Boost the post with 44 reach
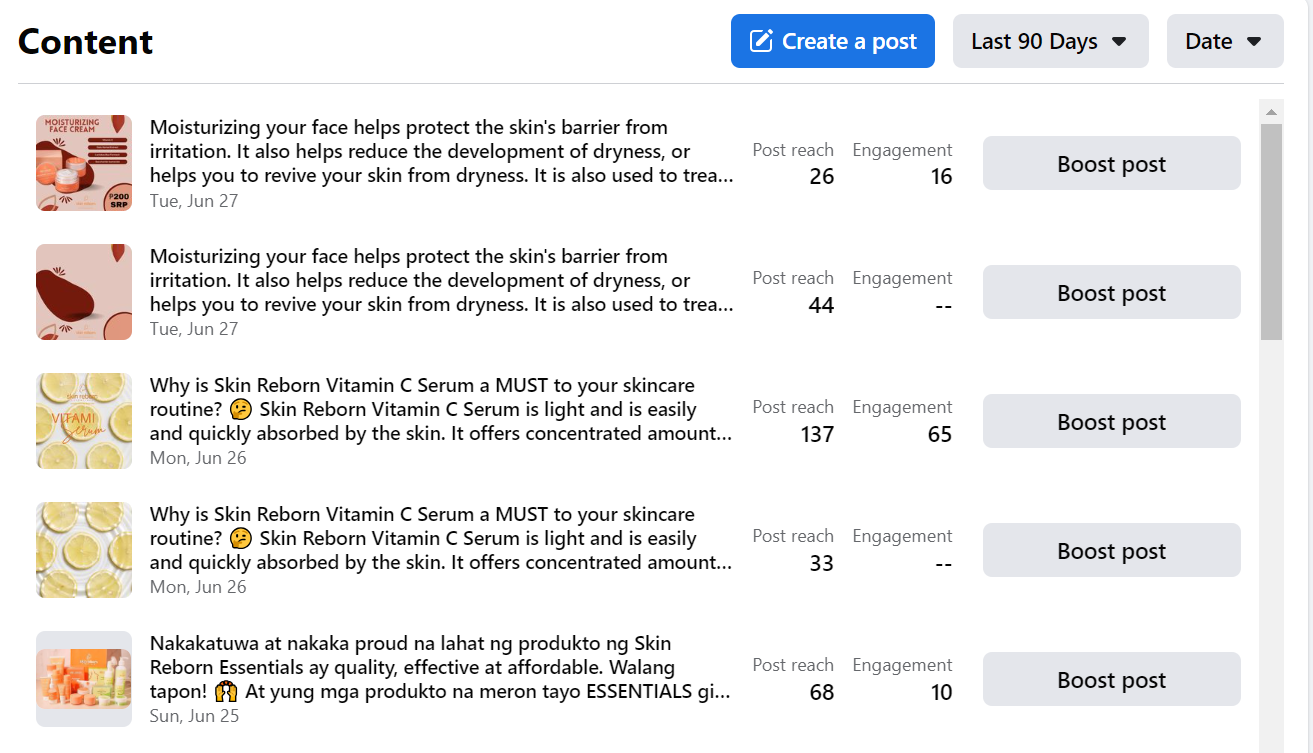 pyautogui.click(x=1111, y=292)
